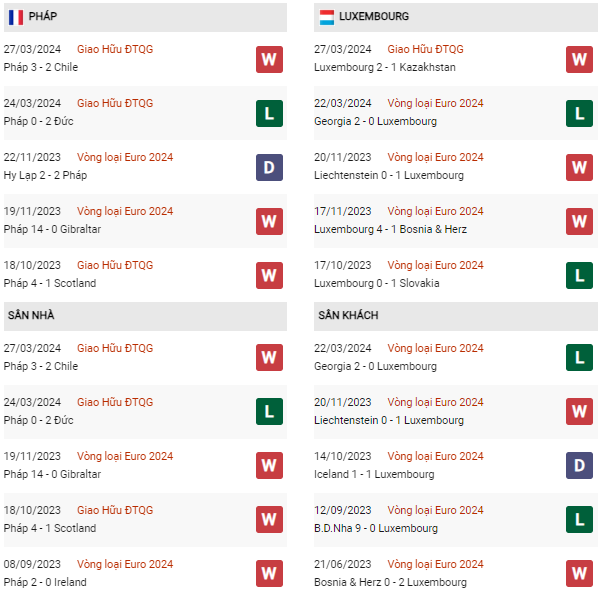Click the D badge for Hy Lạp 2 - 2 Pháp

269,167
